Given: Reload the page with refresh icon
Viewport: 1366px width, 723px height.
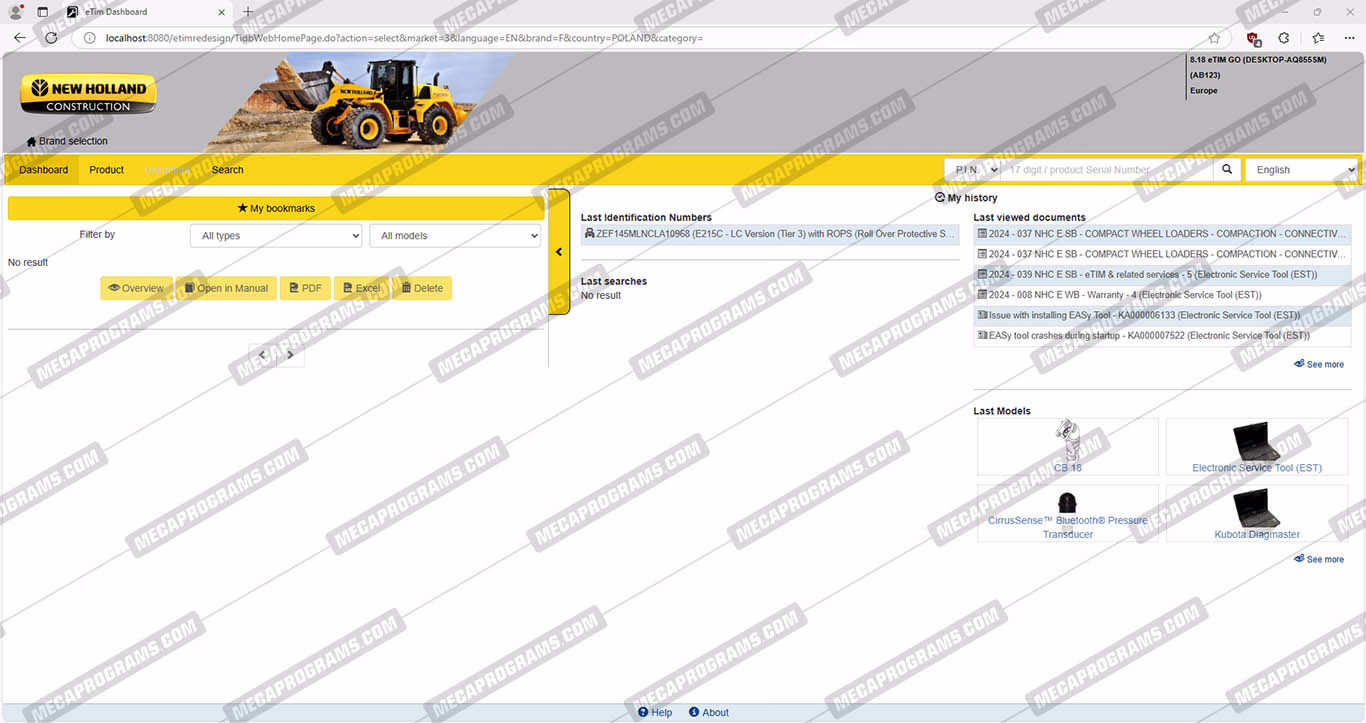Looking at the screenshot, I should point(51,38).
